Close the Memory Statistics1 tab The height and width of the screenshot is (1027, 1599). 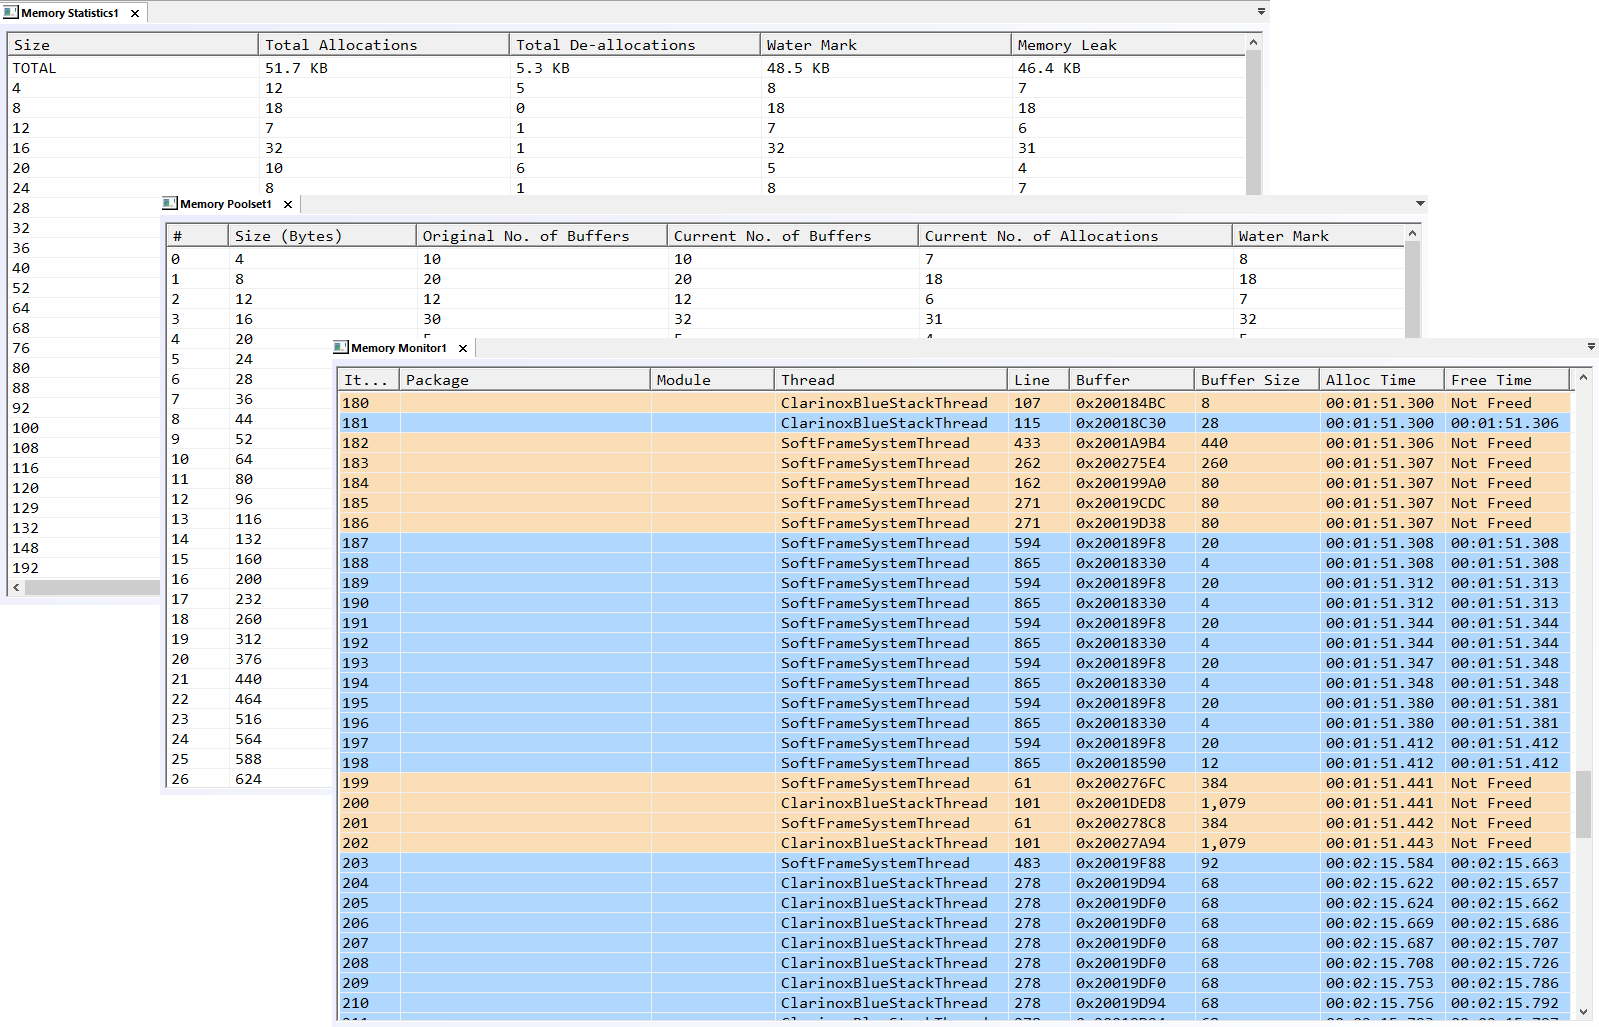pyautogui.click(x=135, y=13)
